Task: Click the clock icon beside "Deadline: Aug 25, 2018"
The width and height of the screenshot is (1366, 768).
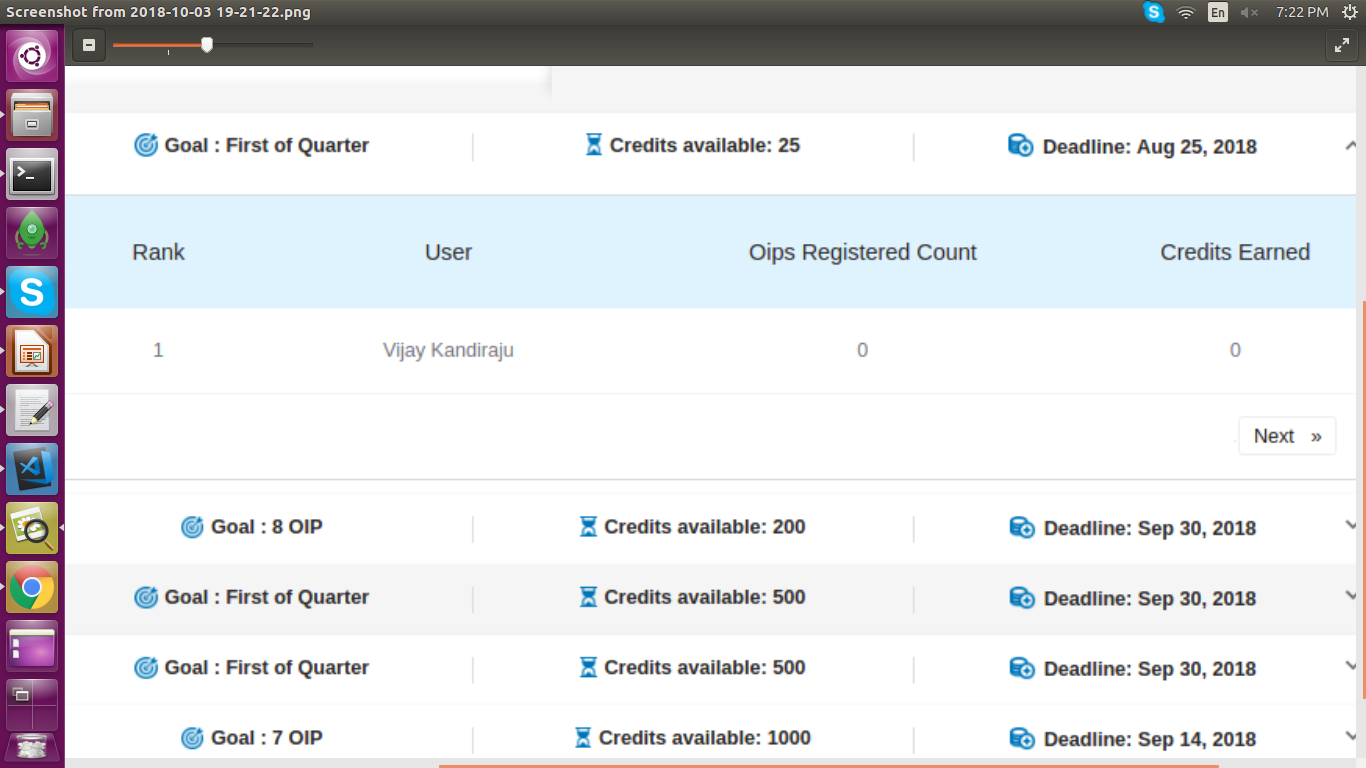Action: 1021,145
